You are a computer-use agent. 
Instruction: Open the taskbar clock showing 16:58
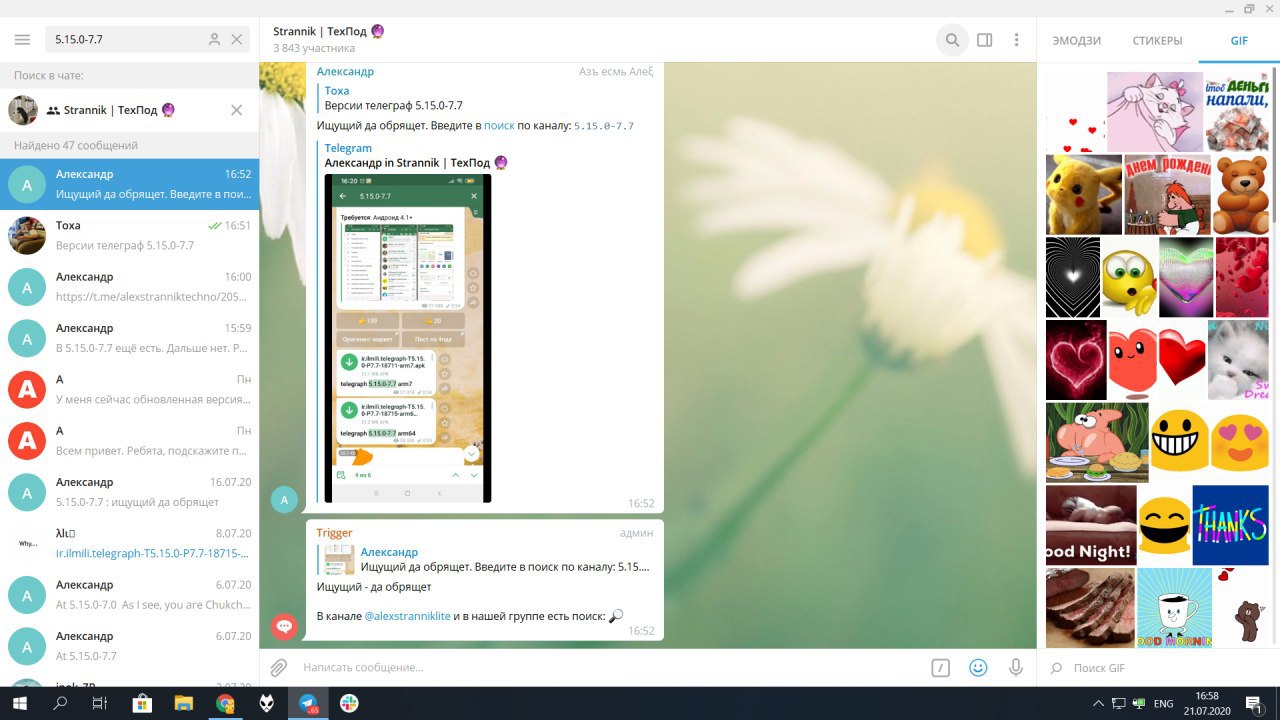(x=1208, y=704)
